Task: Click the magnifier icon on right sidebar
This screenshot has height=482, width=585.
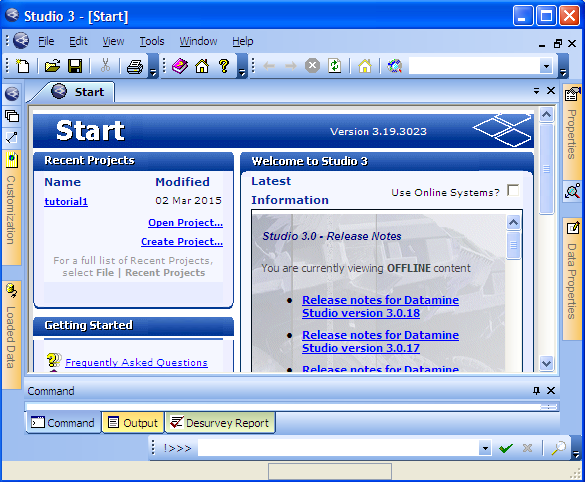Action: [x=572, y=191]
